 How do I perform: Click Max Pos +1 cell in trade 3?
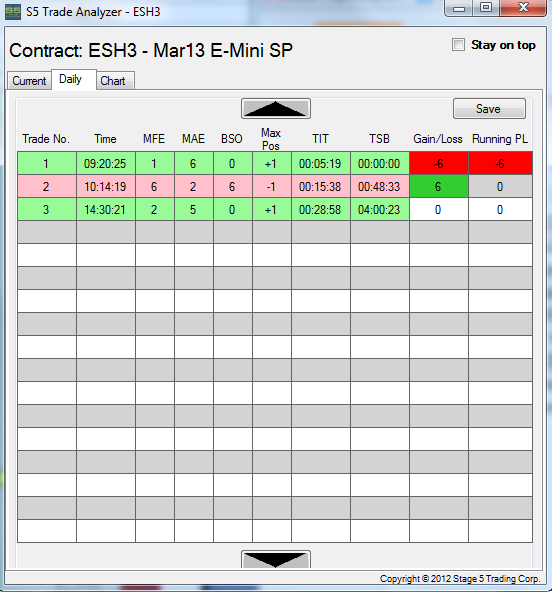point(271,210)
